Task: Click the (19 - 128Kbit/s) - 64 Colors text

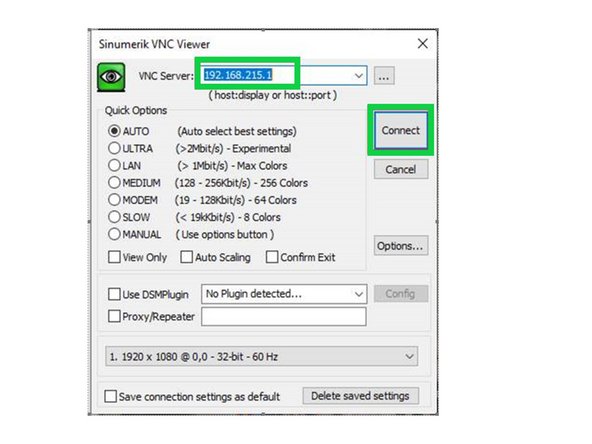Action: coord(236,200)
